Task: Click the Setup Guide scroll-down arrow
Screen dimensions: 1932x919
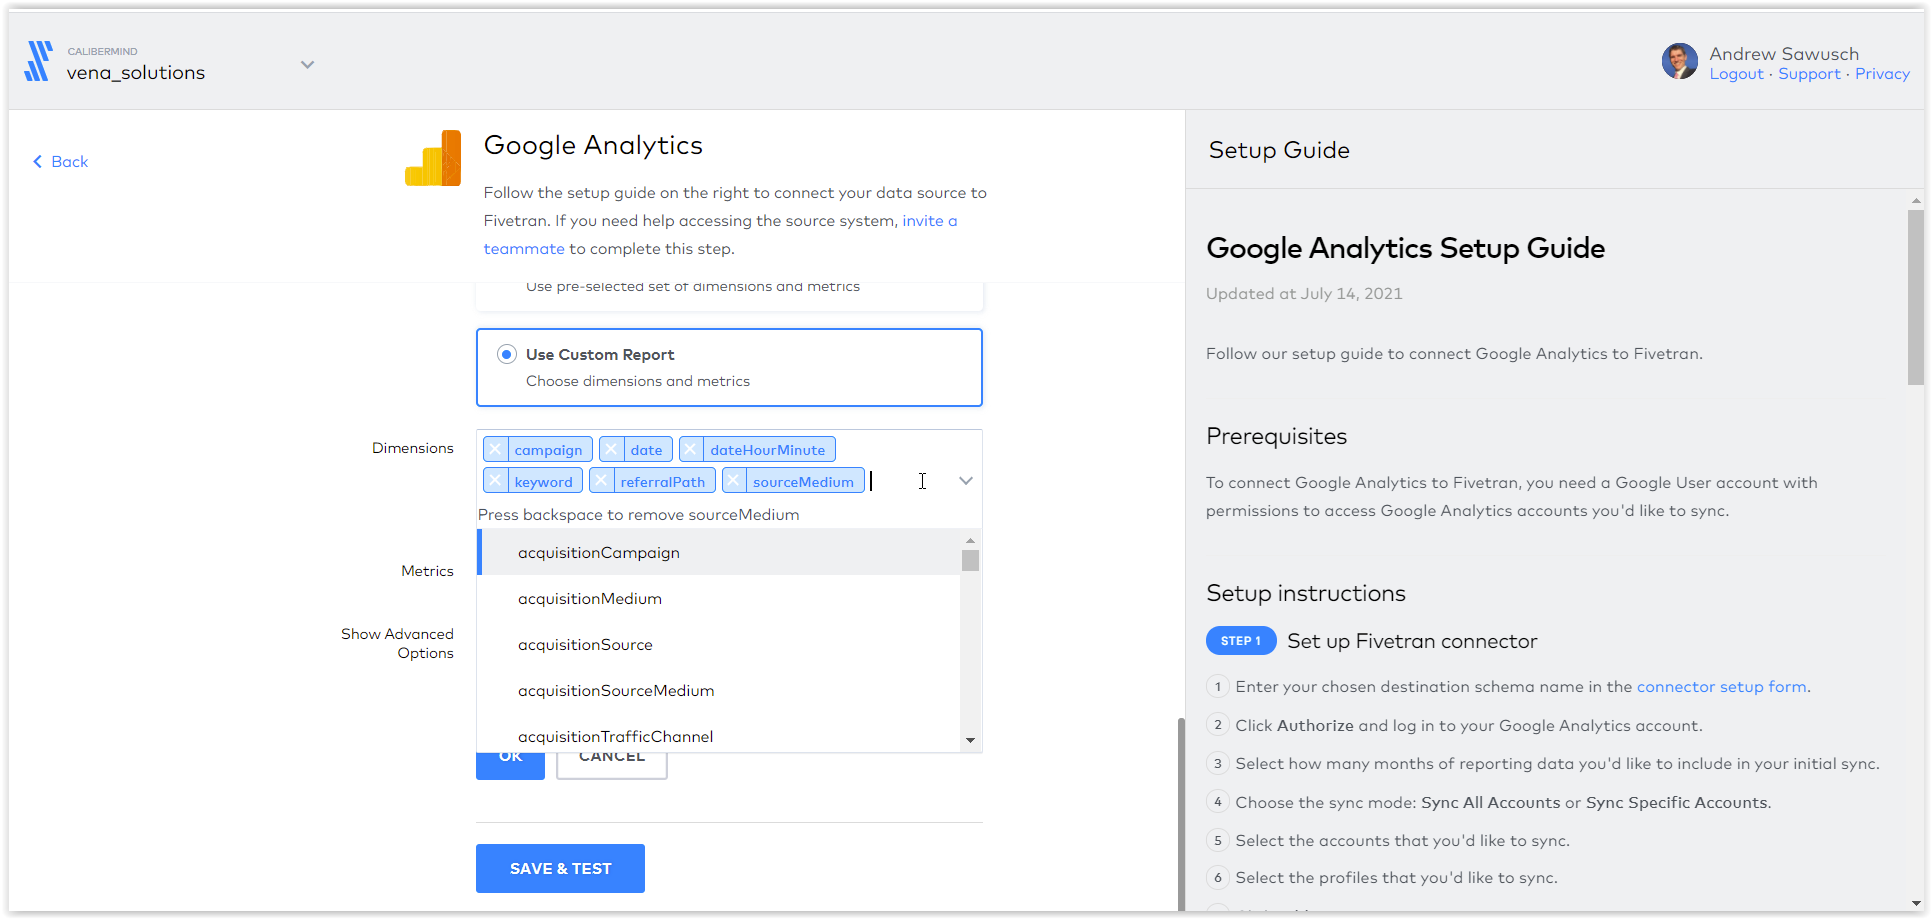Action: click(1915, 903)
